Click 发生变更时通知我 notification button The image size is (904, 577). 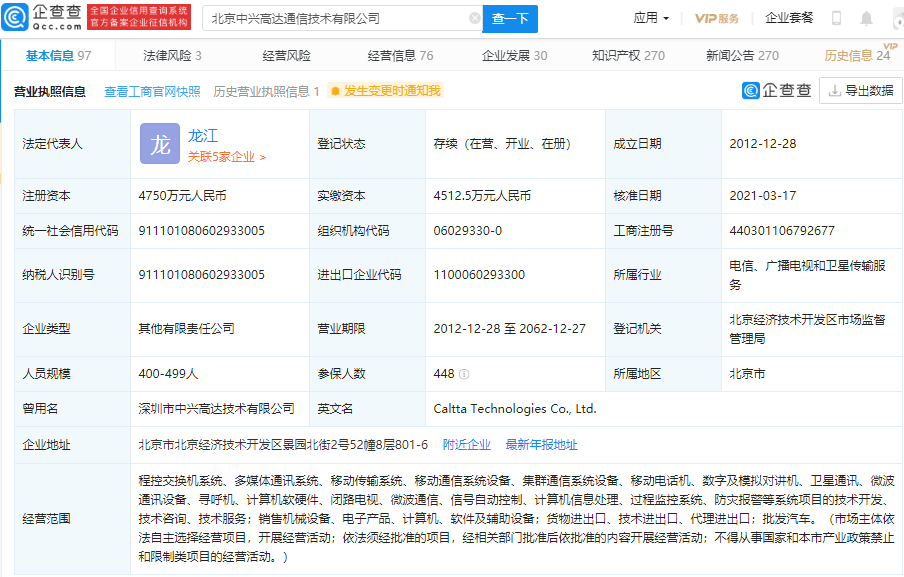tap(386, 91)
